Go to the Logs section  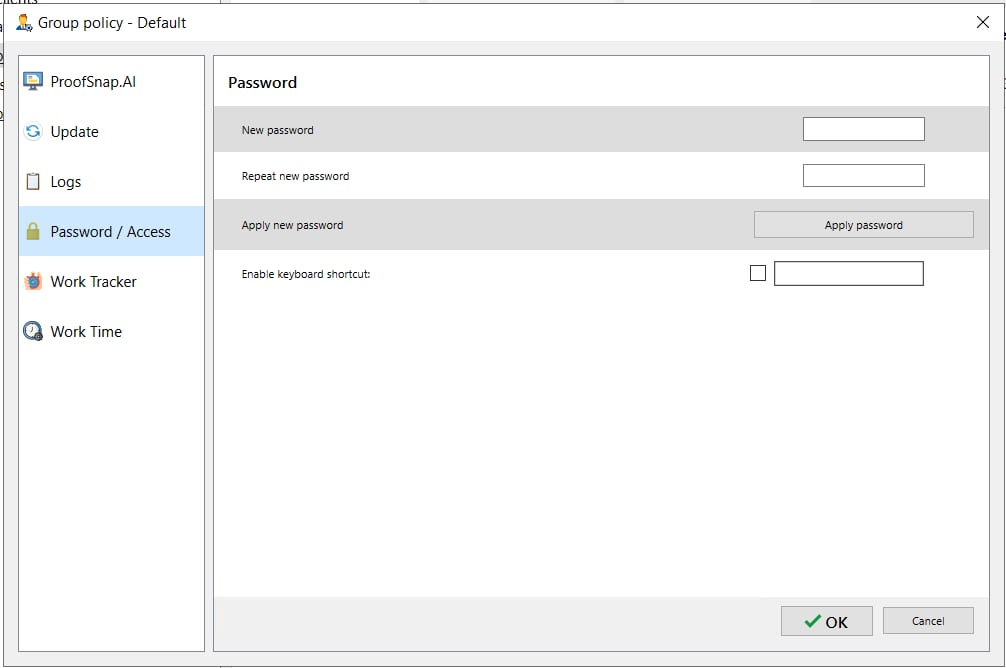coord(66,182)
